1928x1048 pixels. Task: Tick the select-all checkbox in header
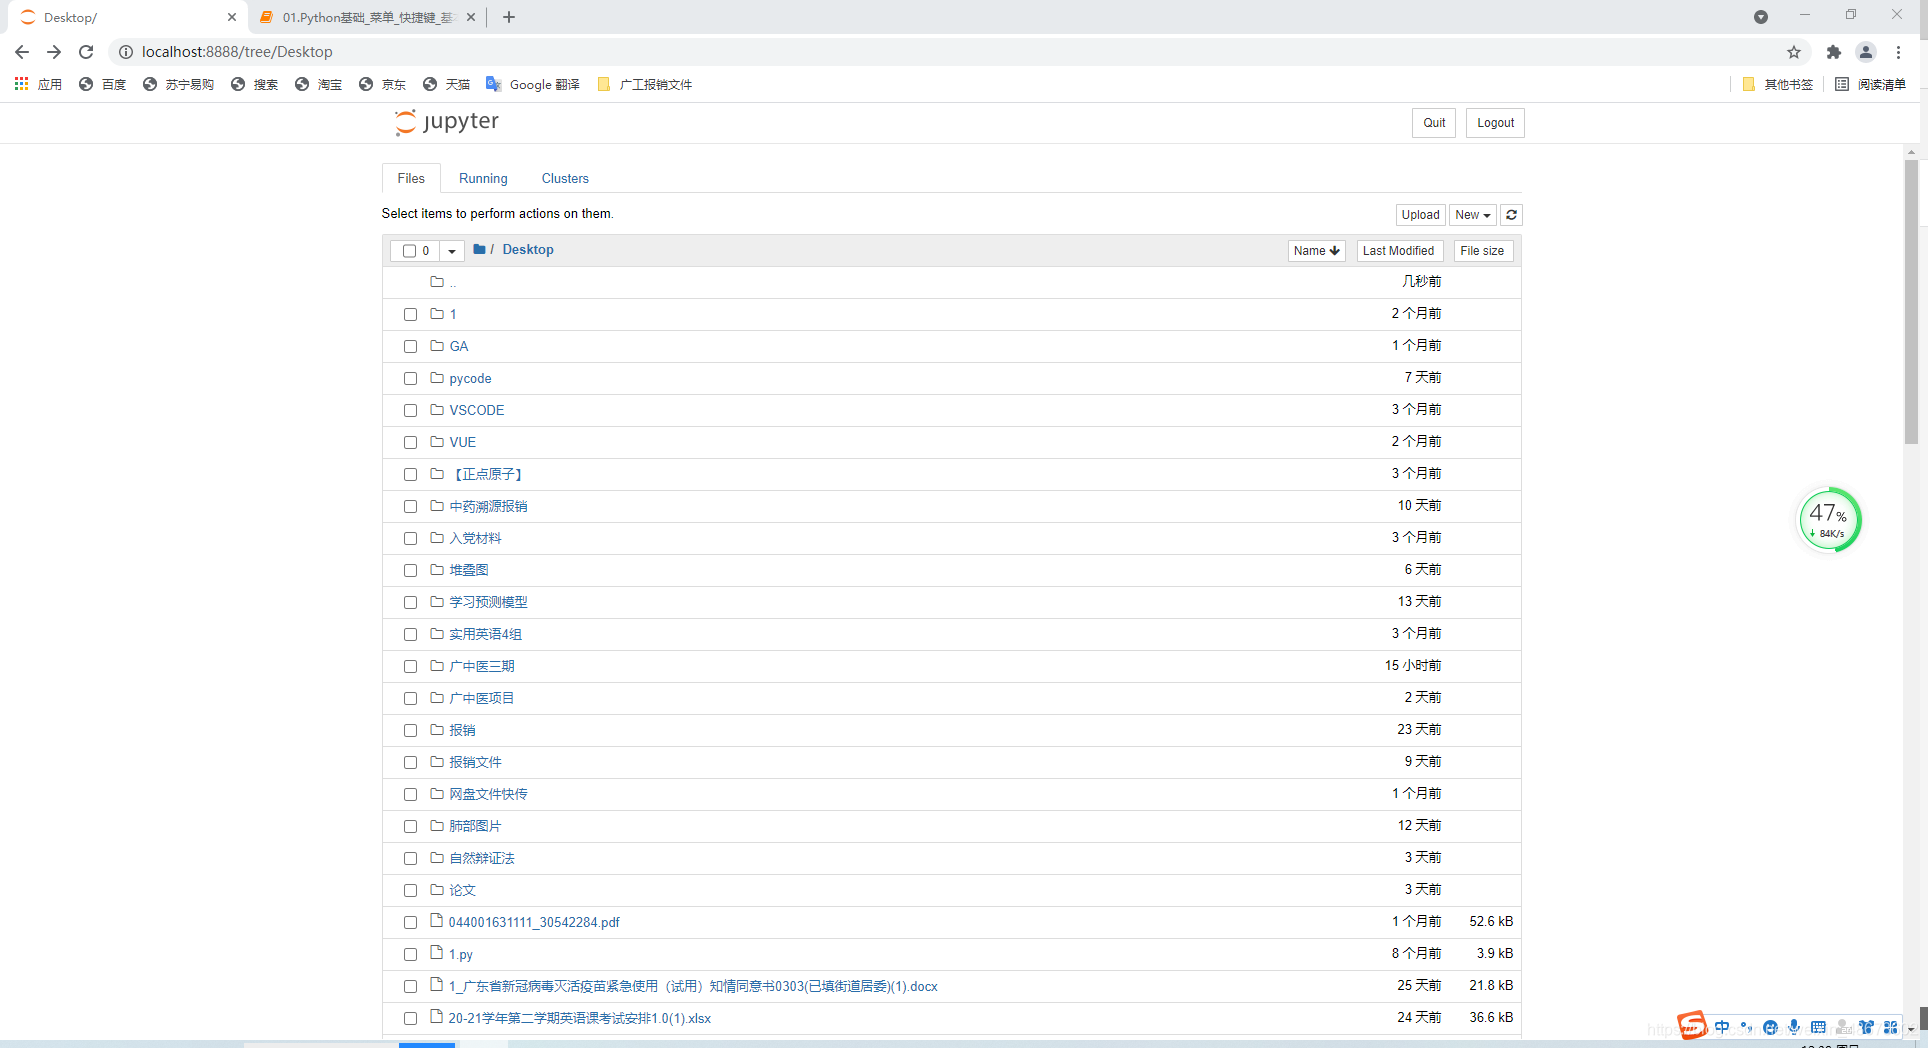coord(409,251)
